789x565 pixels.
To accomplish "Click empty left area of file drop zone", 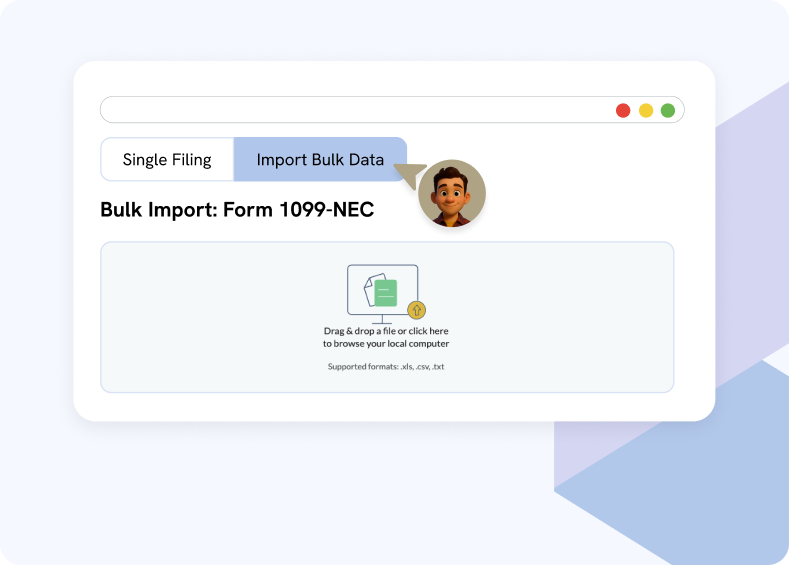I will [x=200, y=317].
